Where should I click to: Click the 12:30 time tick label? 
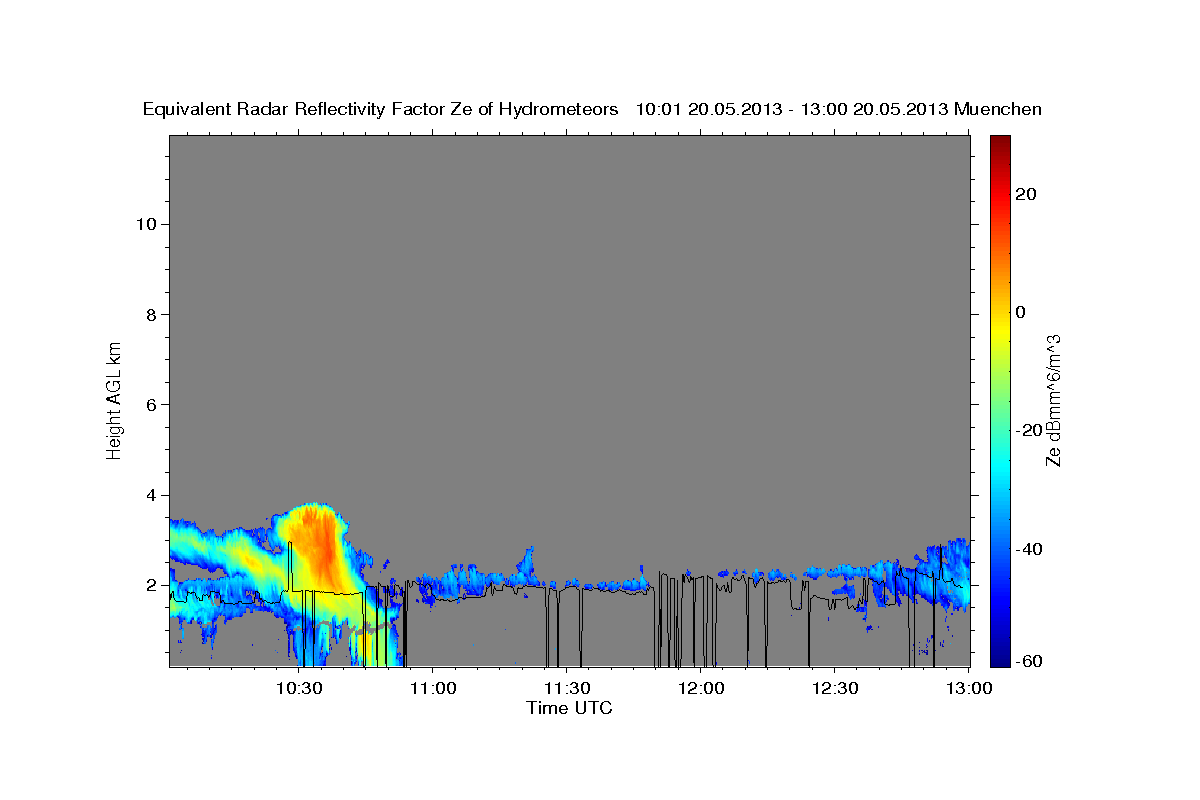pos(835,688)
